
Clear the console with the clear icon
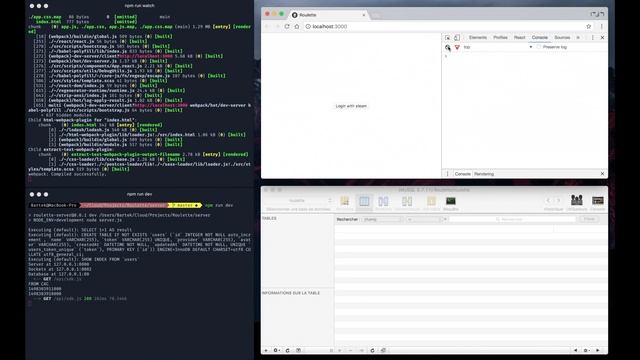tap(447, 47)
